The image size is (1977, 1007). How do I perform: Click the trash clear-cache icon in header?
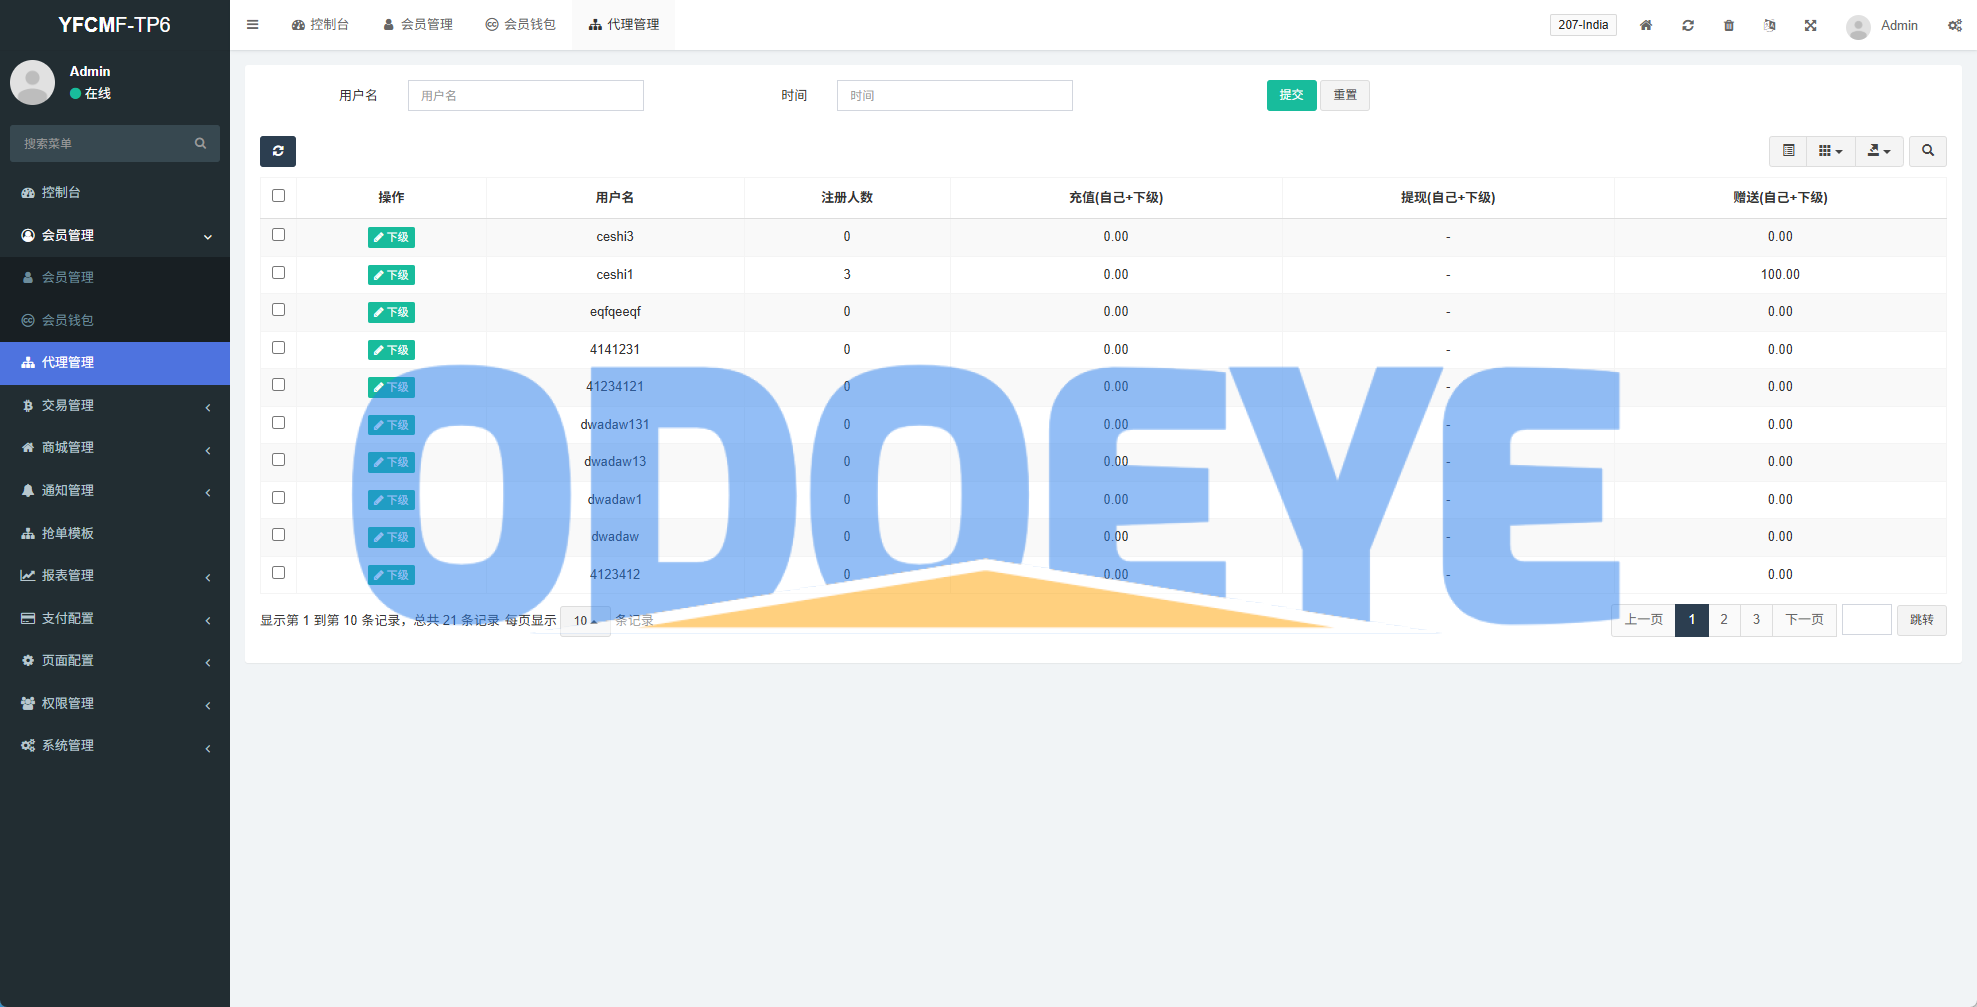click(1729, 25)
